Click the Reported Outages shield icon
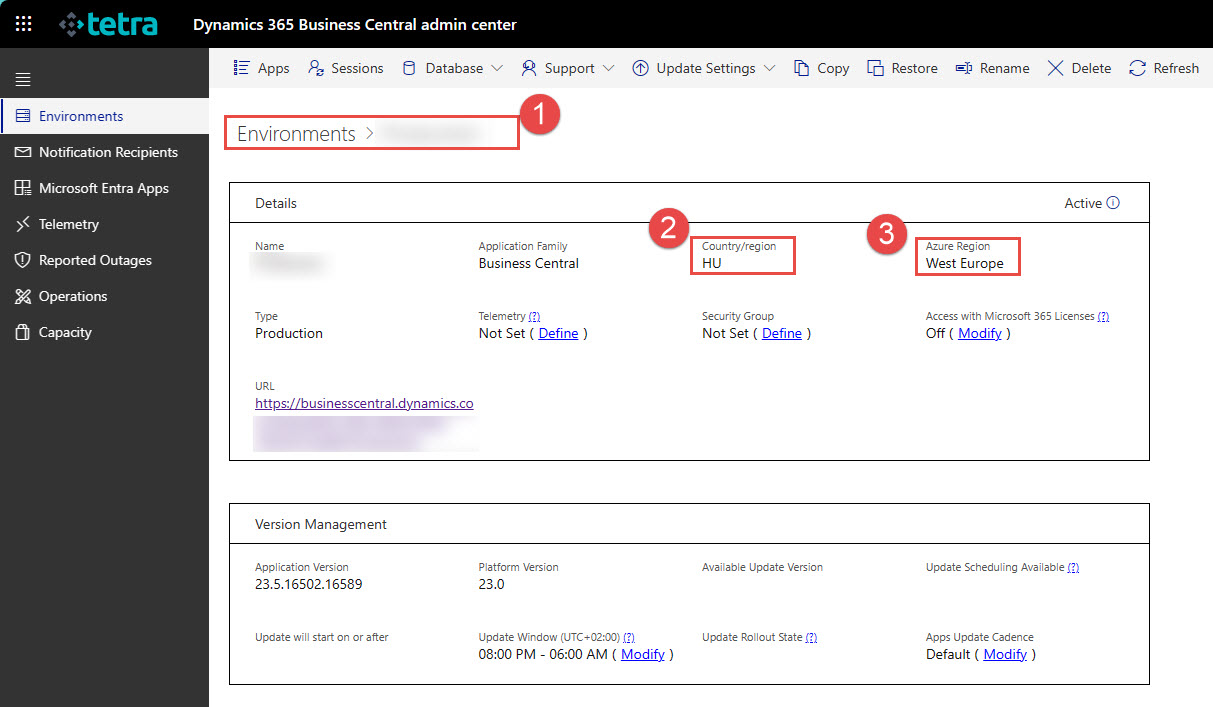Image resolution: width=1213 pixels, height=707 pixels. tap(23, 260)
